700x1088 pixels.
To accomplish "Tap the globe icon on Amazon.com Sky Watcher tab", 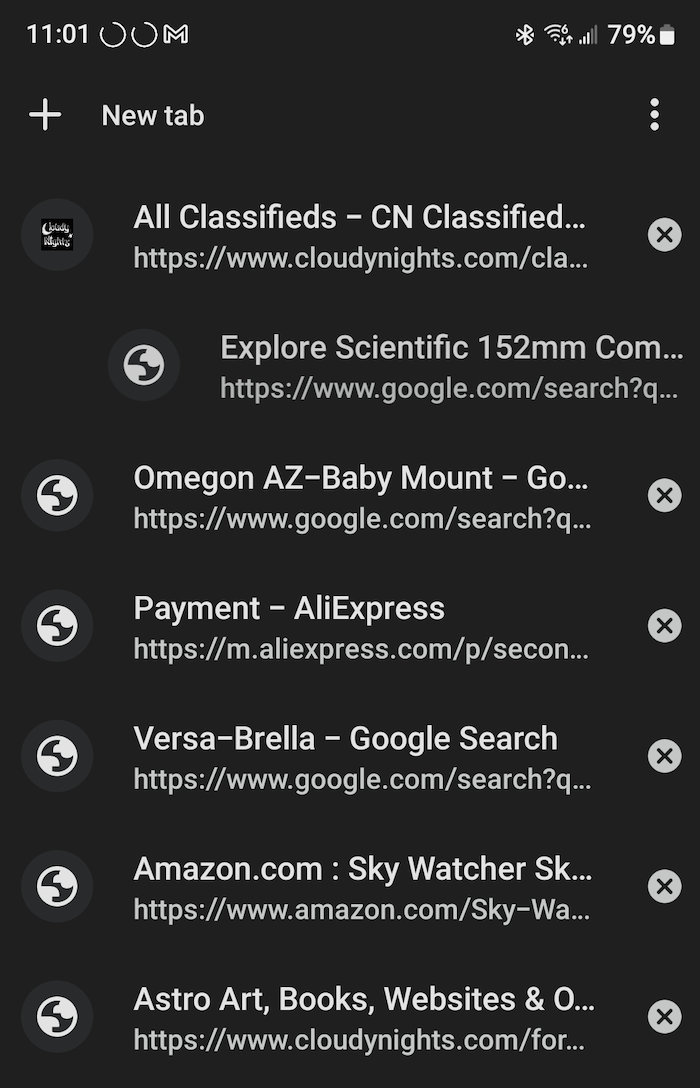I will click(x=57, y=886).
